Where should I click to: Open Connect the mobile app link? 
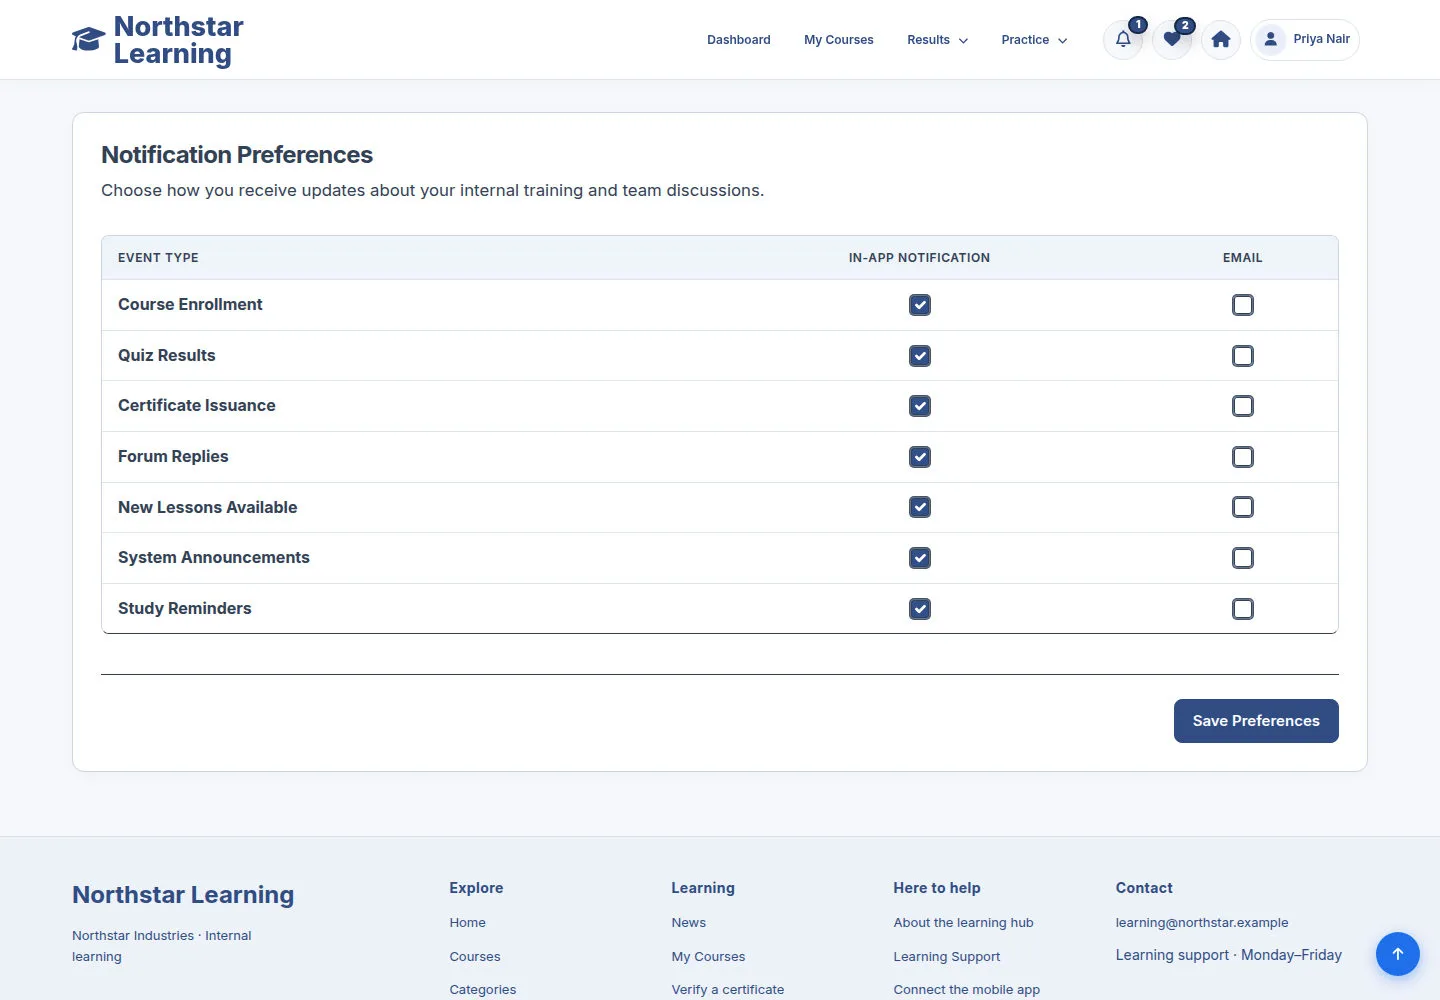click(967, 990)
